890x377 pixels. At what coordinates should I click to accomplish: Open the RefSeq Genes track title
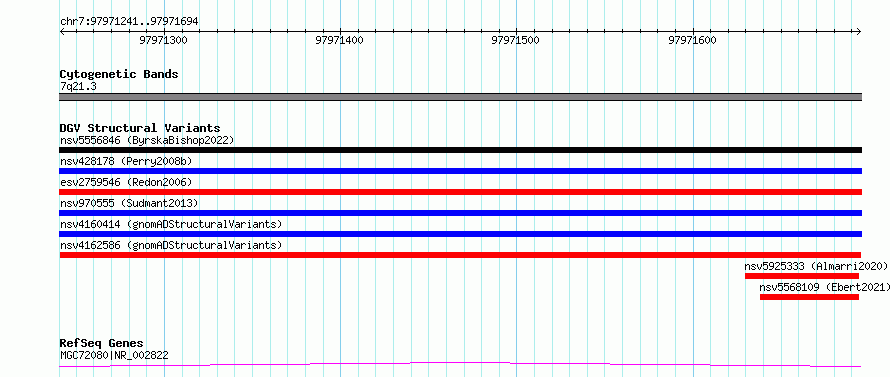point(101,344)
